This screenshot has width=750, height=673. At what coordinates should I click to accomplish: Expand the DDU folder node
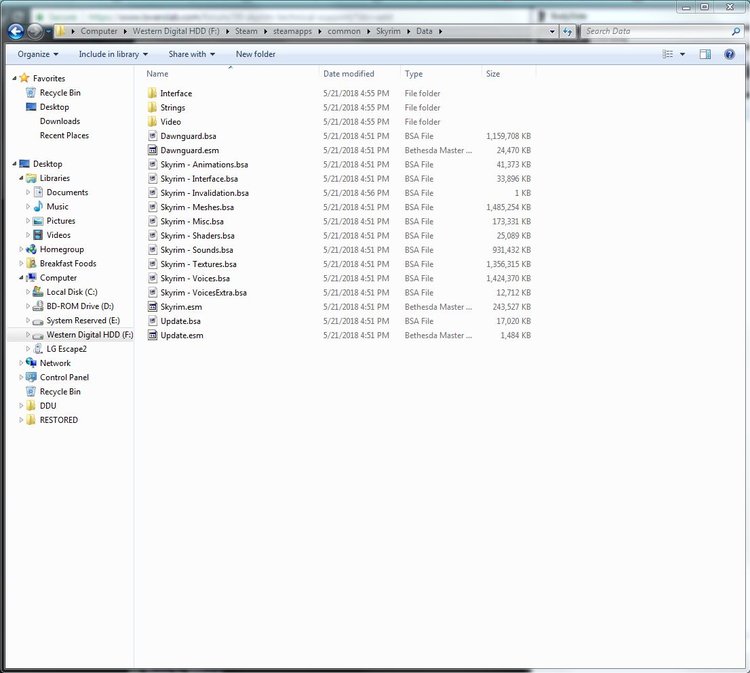21,406
